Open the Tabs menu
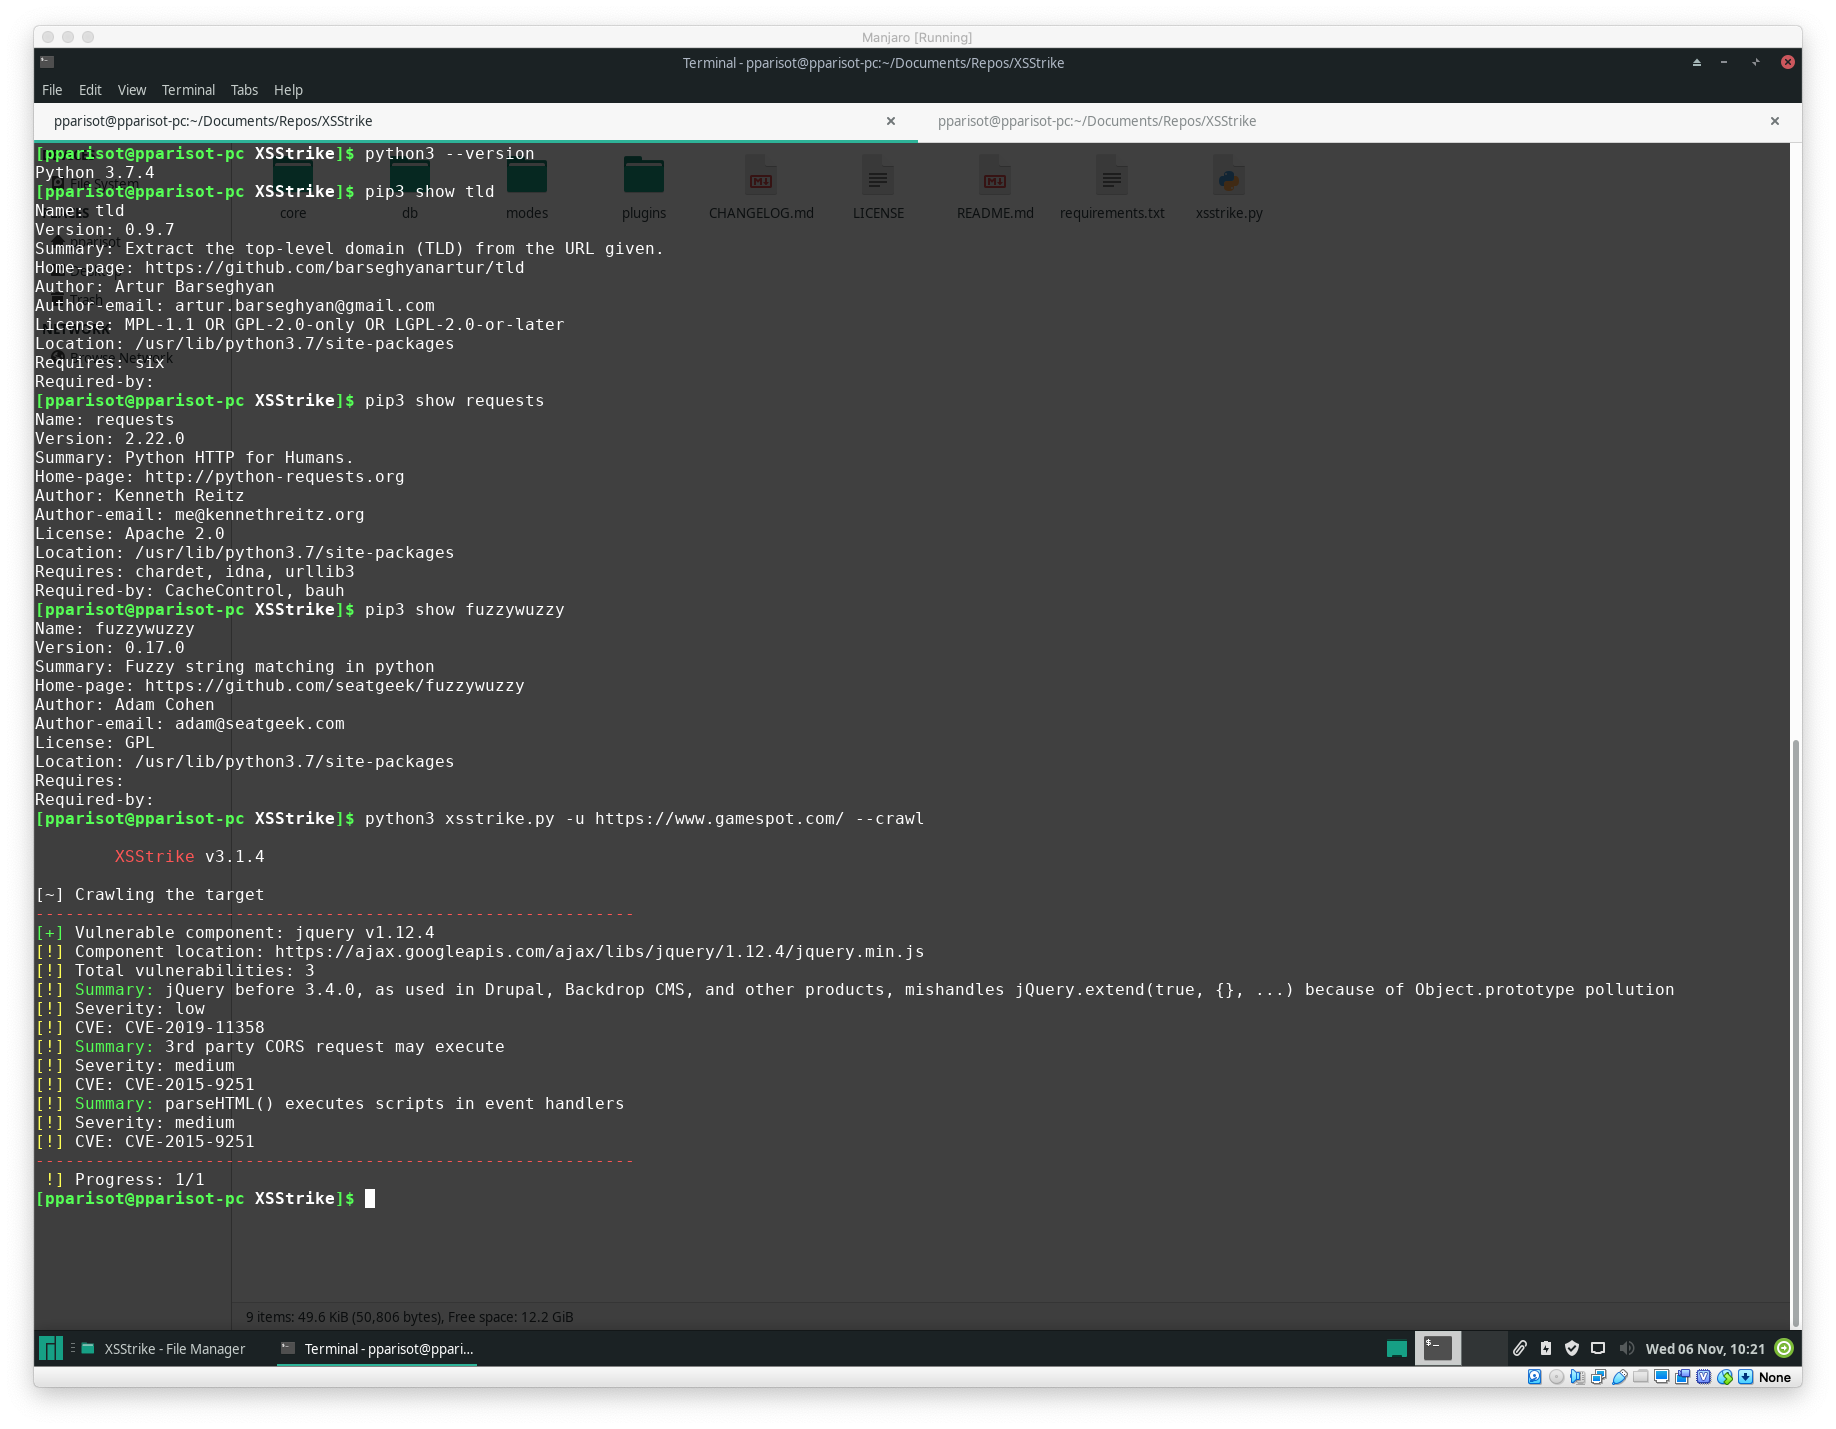This screenshot has height=1429, width=1836. (244, 90)
